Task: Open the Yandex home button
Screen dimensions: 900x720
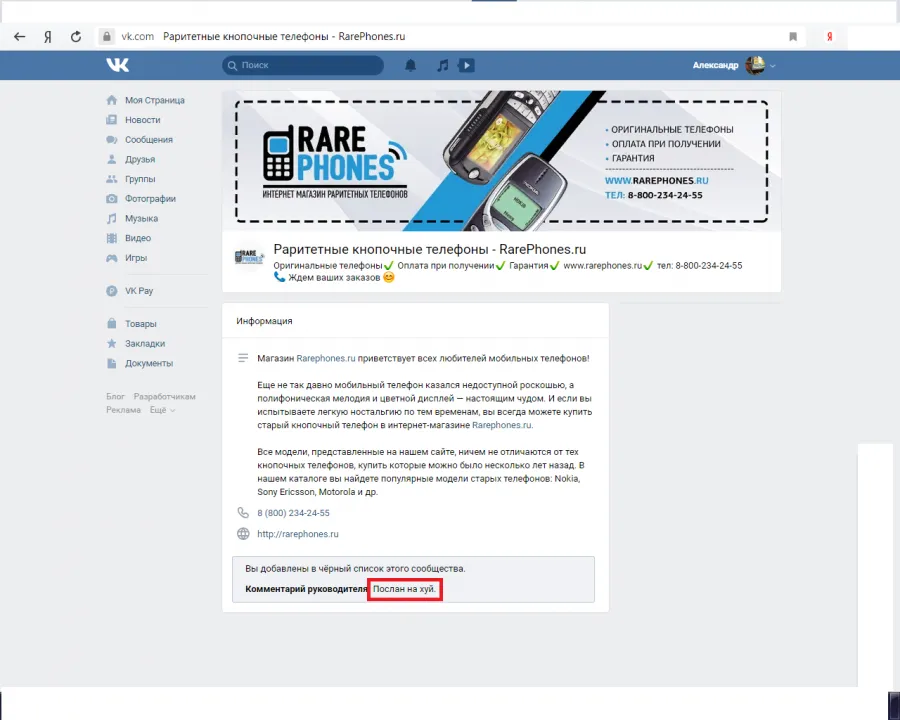Action: click(x=48, y=37)
